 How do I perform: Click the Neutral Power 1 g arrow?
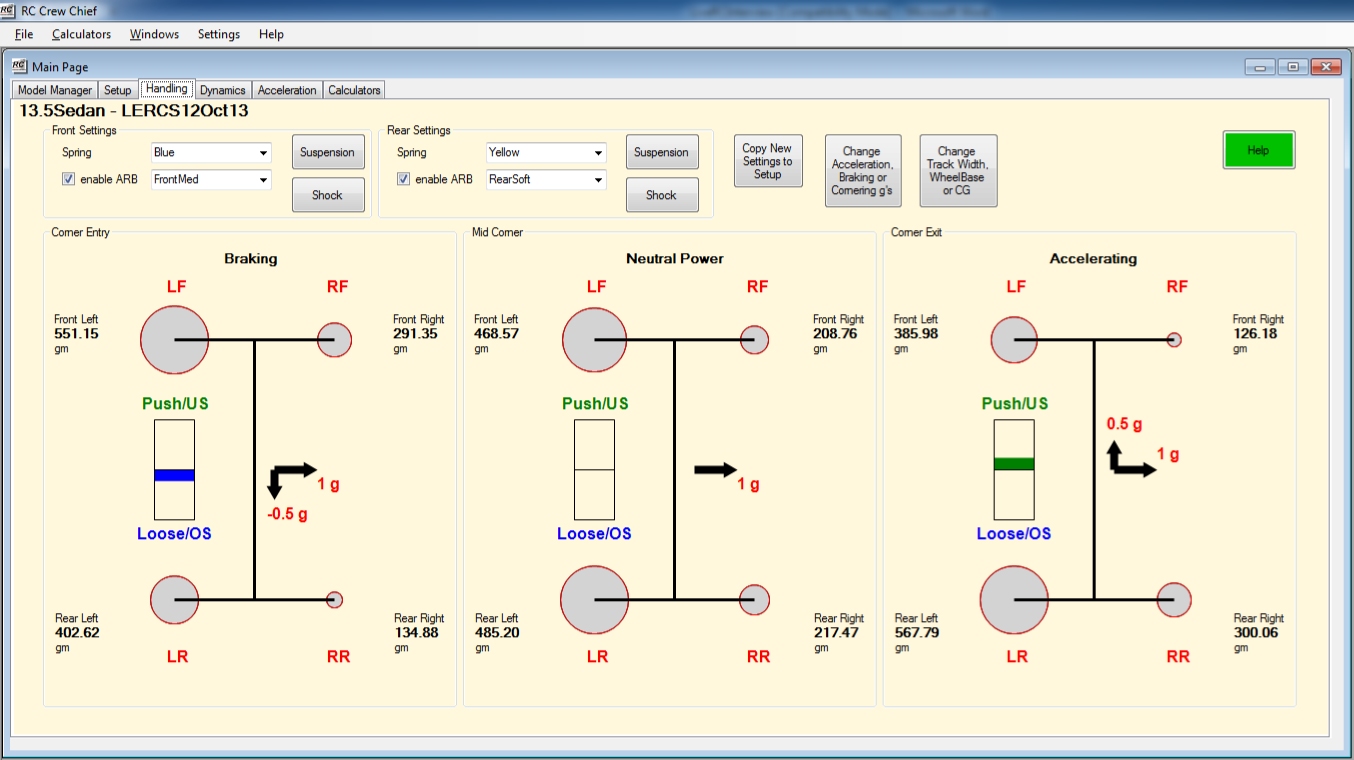point(715,470)
